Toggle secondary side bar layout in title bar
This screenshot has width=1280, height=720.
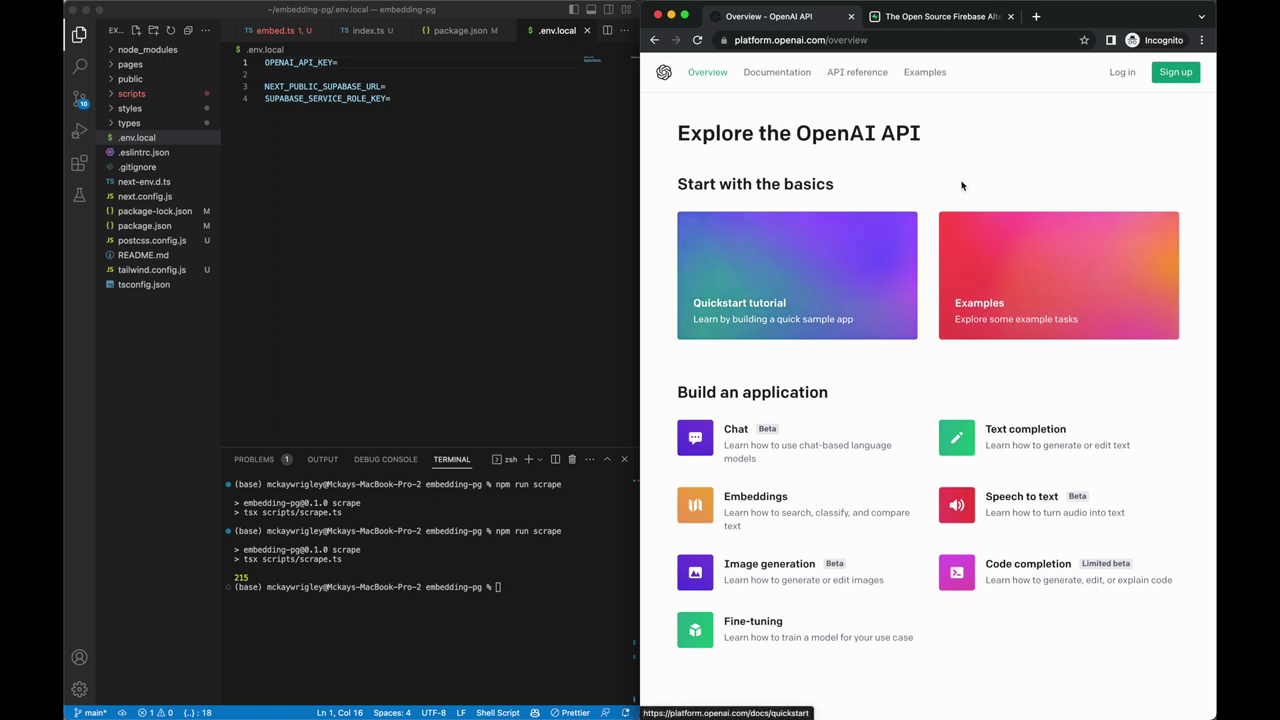(x=608, y=9)
